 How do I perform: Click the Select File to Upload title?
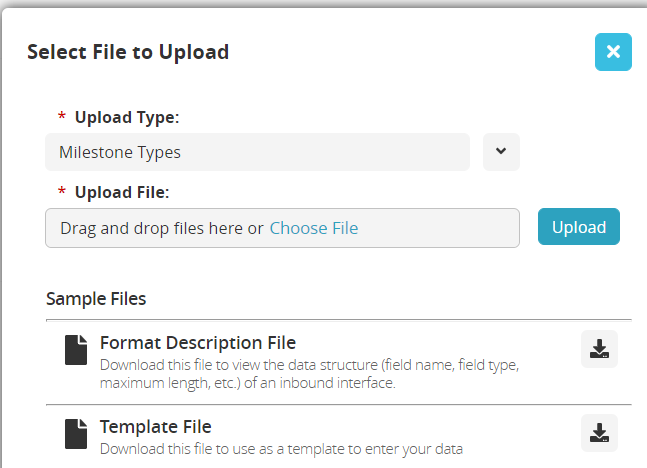[128, 52]
